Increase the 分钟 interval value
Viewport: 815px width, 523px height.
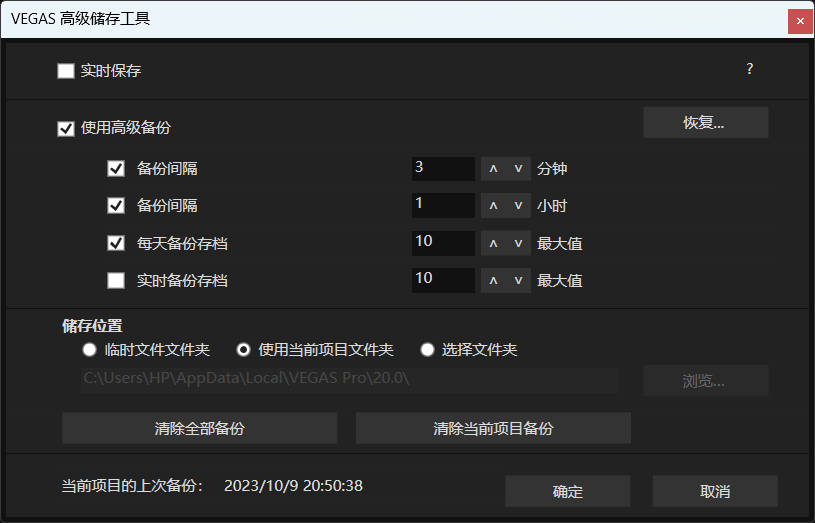point(493,168)
